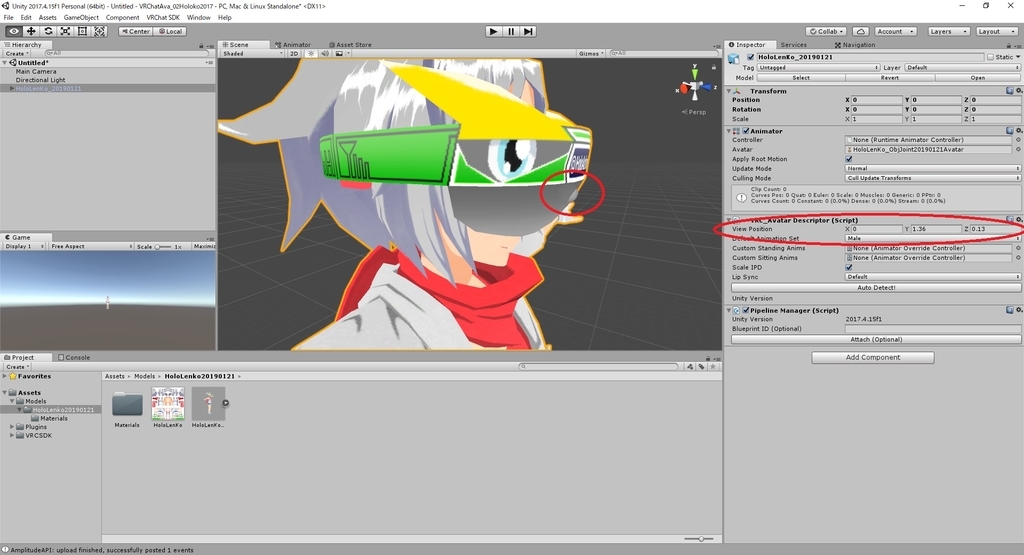Pick Controller object via circle selector
1024x555 pixels.
click(1018, 140)
